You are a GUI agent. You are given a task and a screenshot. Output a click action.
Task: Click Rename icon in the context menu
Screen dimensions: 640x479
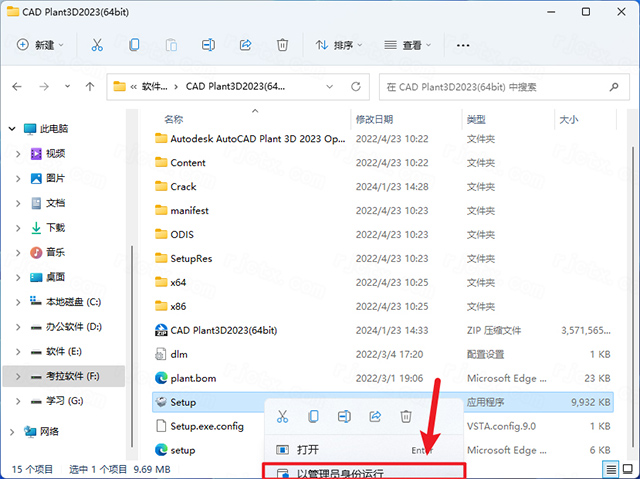[x=344, y=417]
